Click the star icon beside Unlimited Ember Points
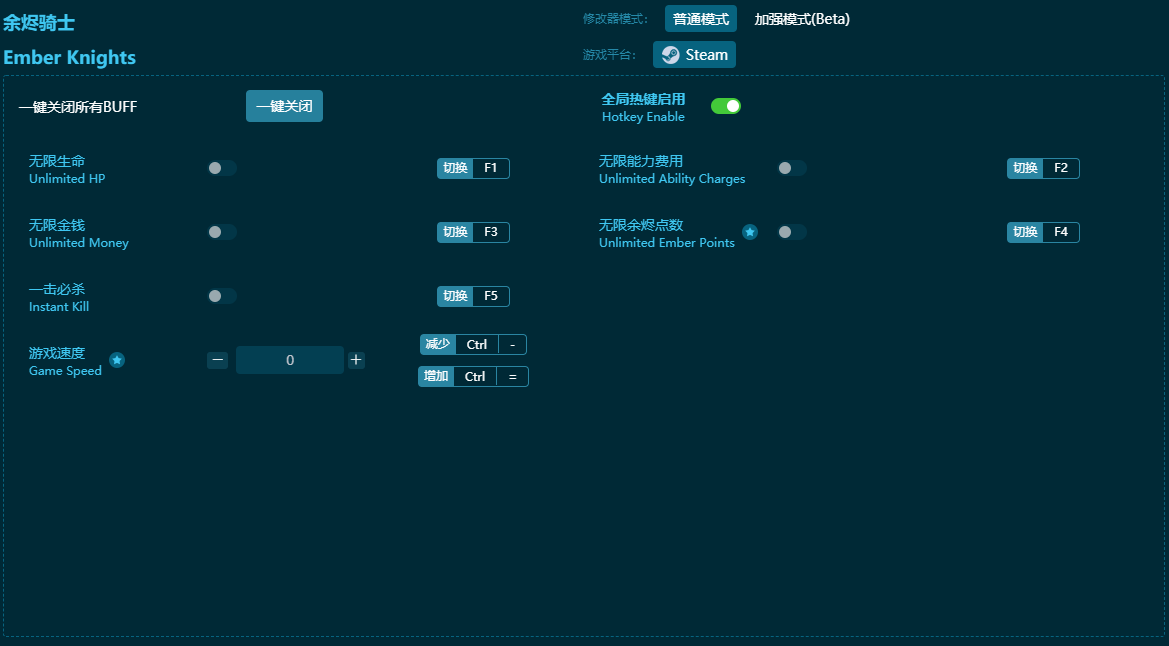 [x=750, y=232]
